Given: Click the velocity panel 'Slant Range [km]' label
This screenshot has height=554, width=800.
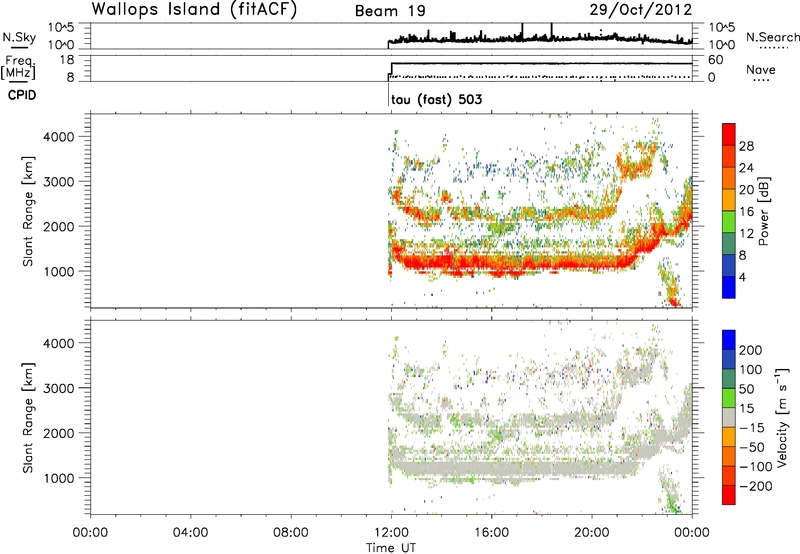Looking at the screenshot, I should [28, 418].
